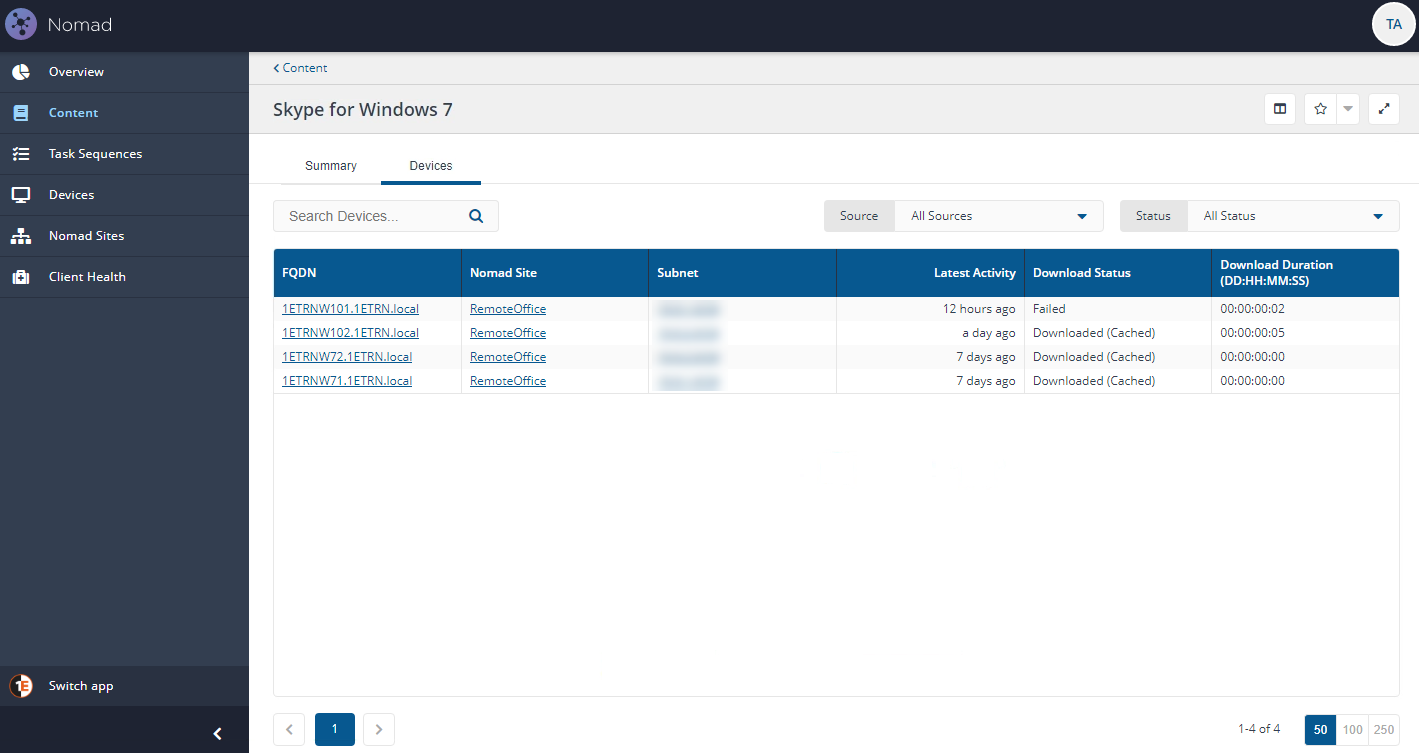Go to the next page arrow

pyautogui.click(x=379, y=730)
